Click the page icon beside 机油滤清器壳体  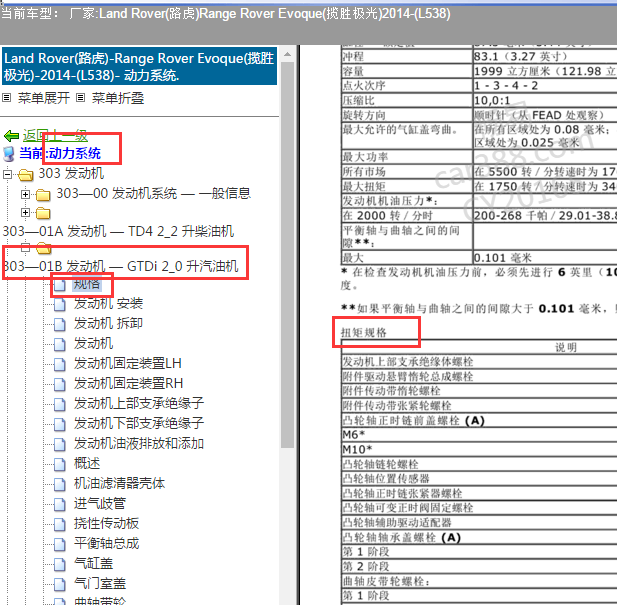(x=59, y=484)
